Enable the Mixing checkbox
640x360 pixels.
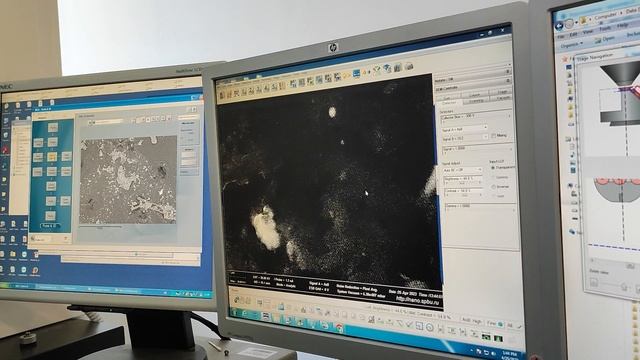493,136
